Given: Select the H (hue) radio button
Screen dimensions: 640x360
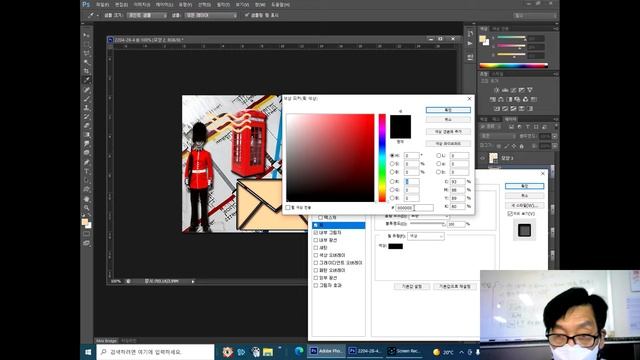Looking at the screenshot, I should coord(392,156).
